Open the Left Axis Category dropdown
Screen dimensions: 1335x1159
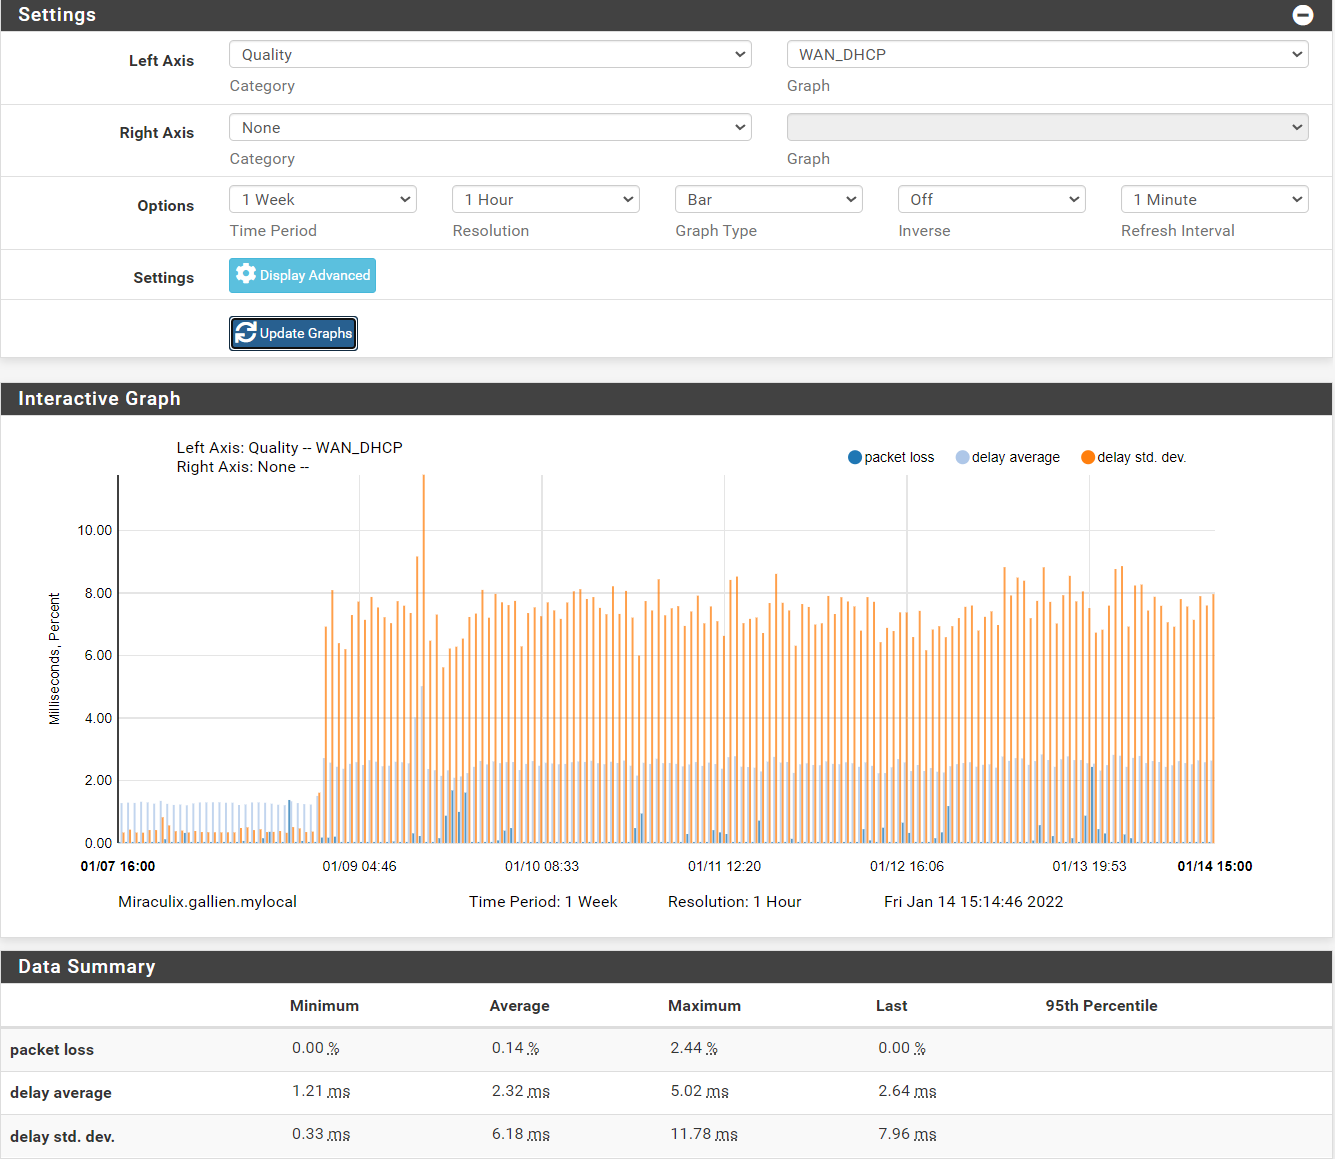tap(490, 54)
